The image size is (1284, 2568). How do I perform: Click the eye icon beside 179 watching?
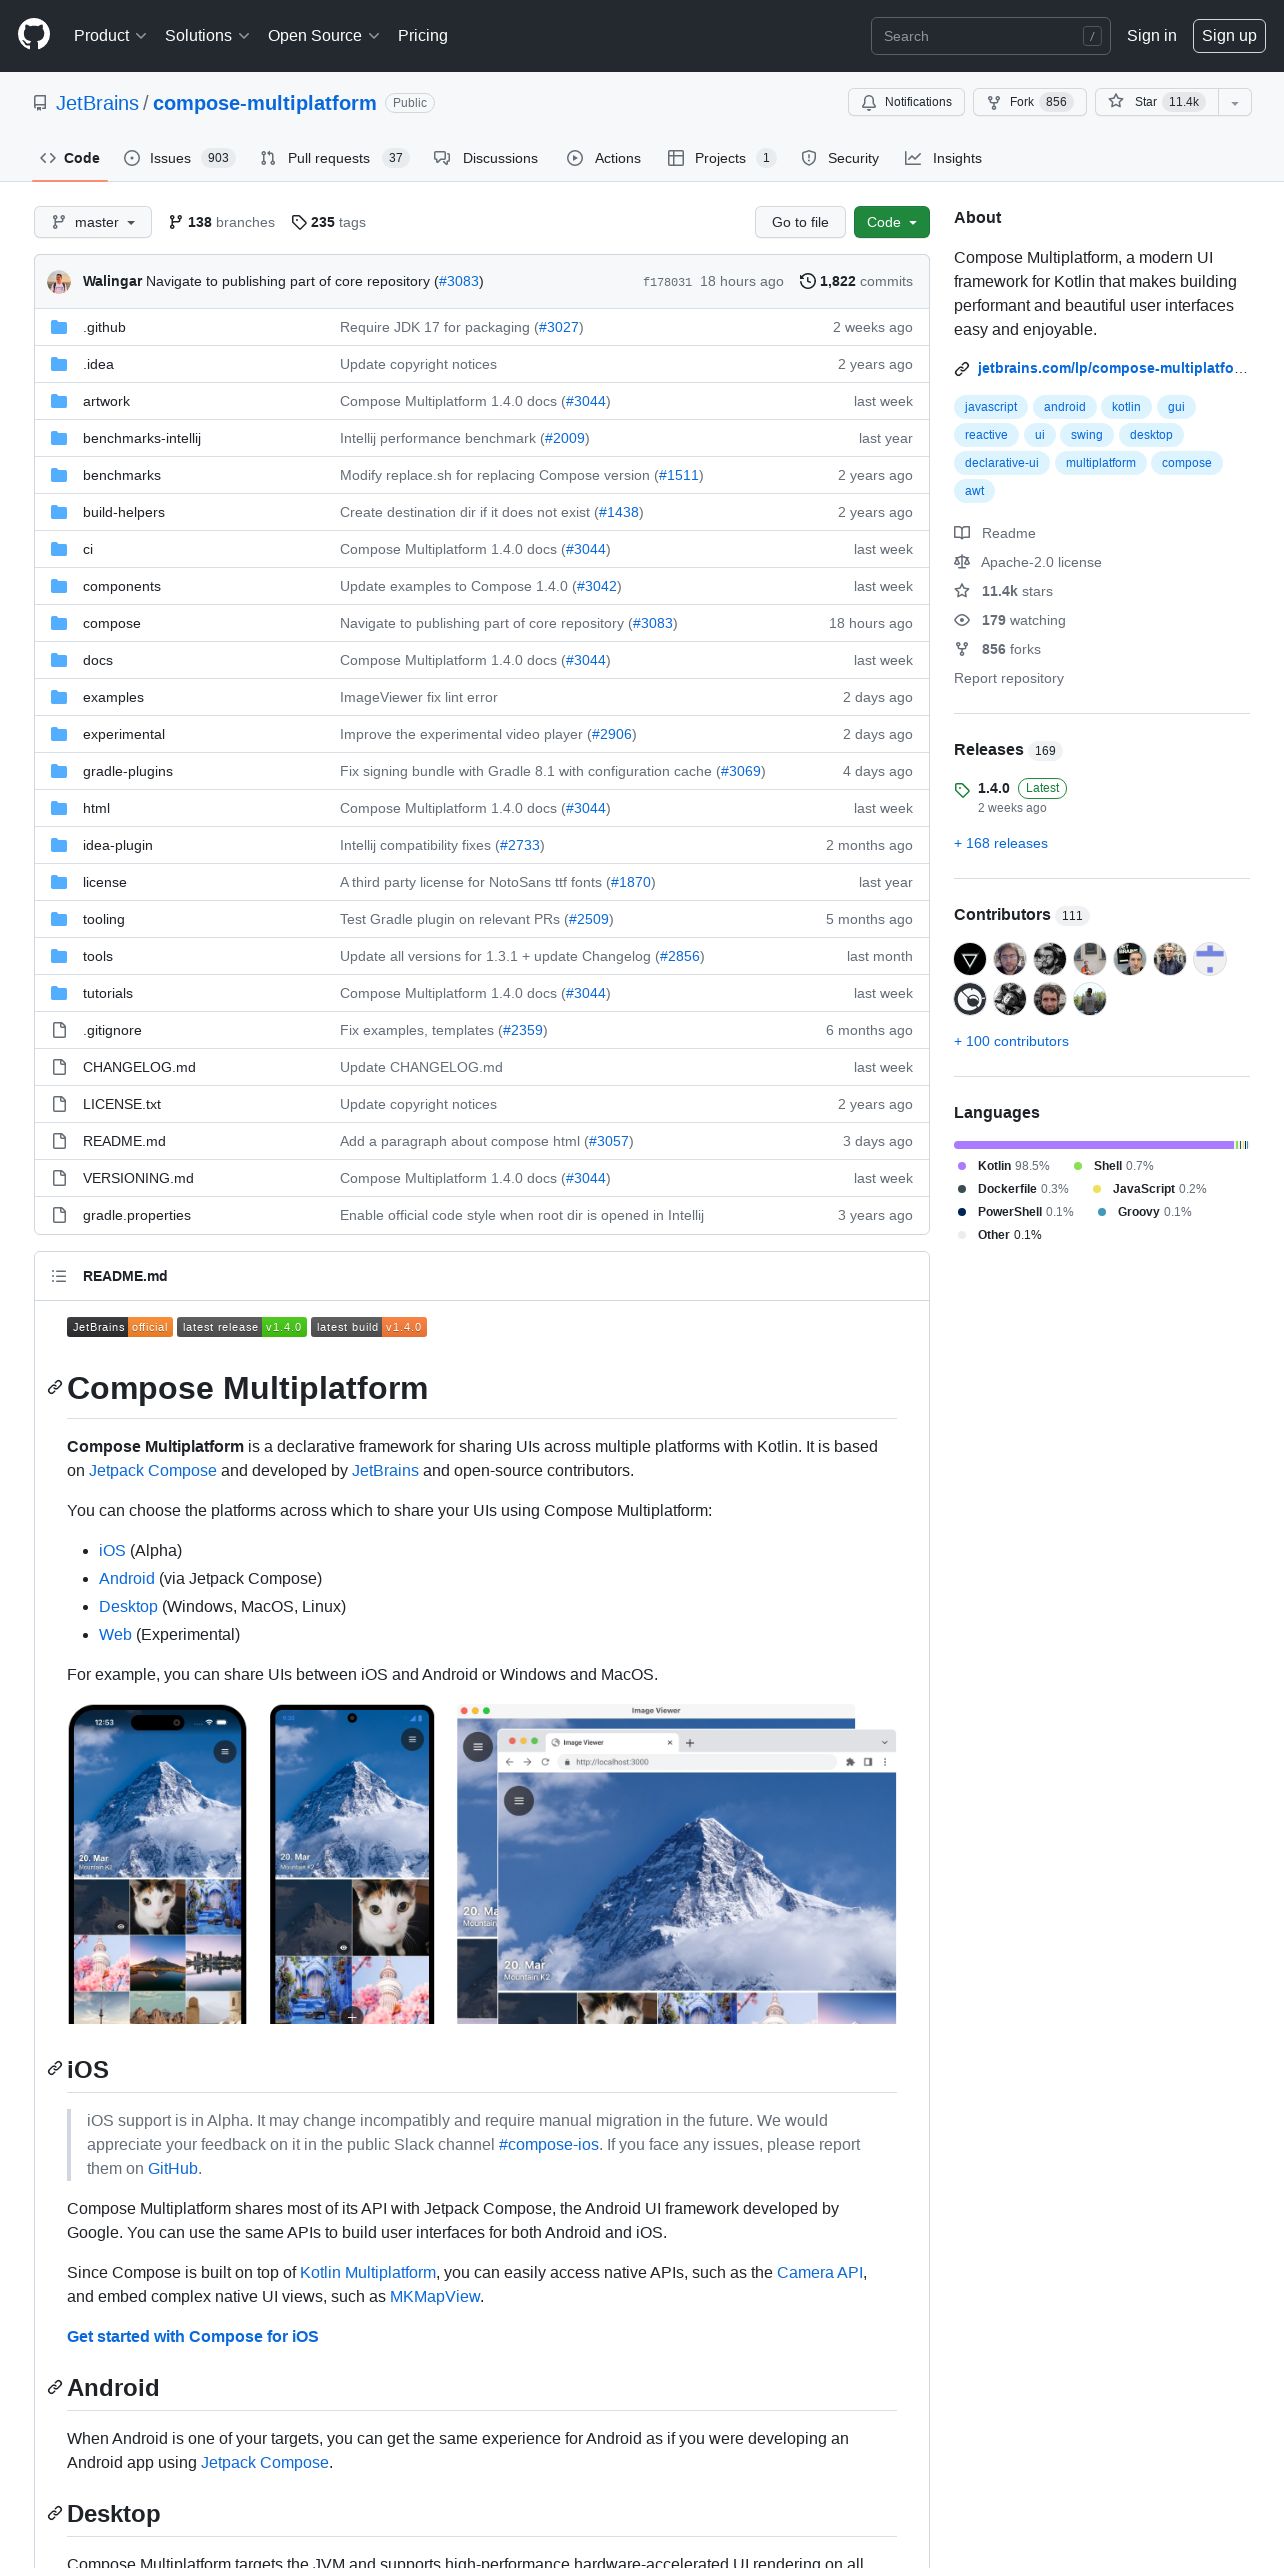tap(962, 620)
